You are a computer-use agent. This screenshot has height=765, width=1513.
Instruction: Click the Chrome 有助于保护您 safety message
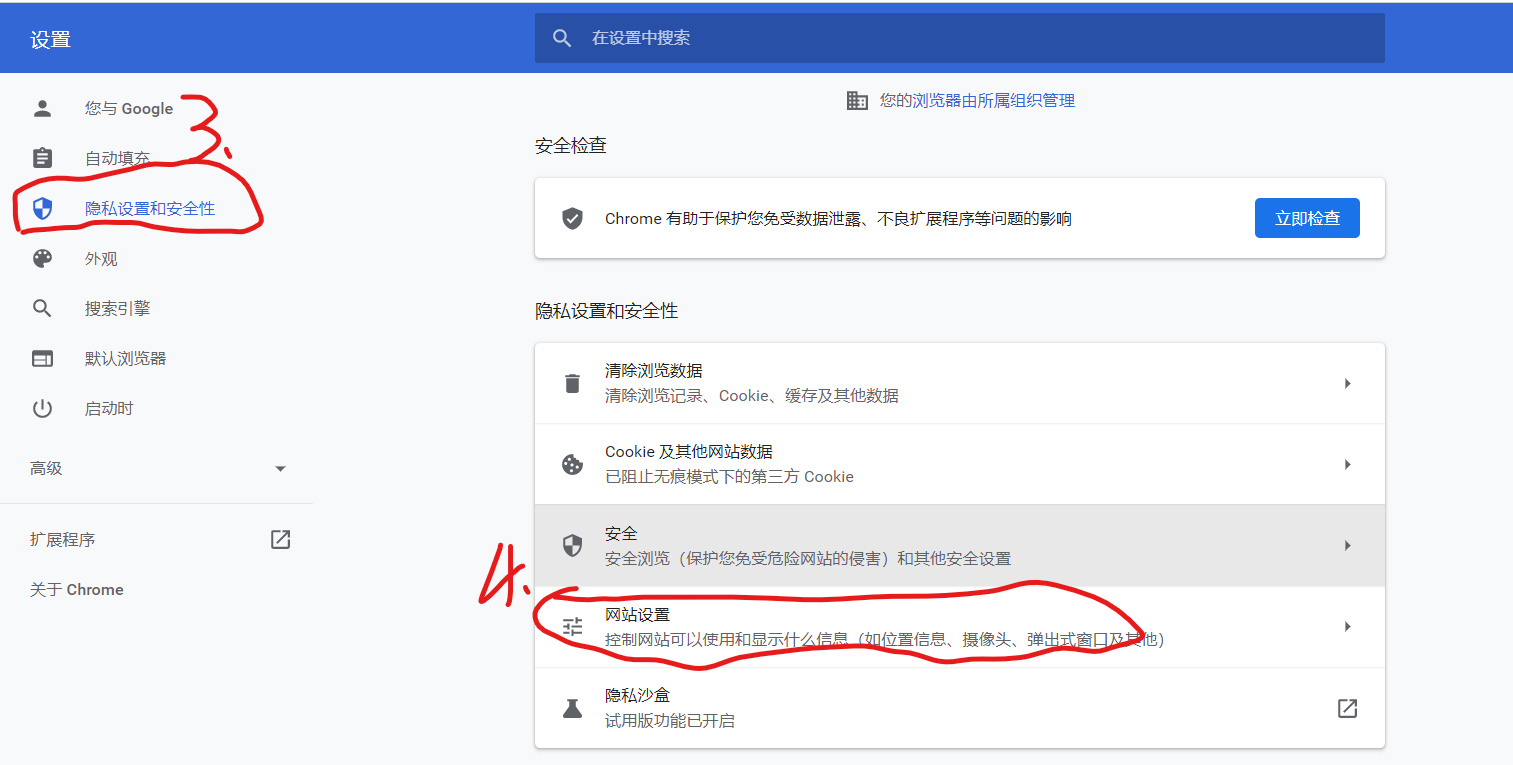pos(838,218)
